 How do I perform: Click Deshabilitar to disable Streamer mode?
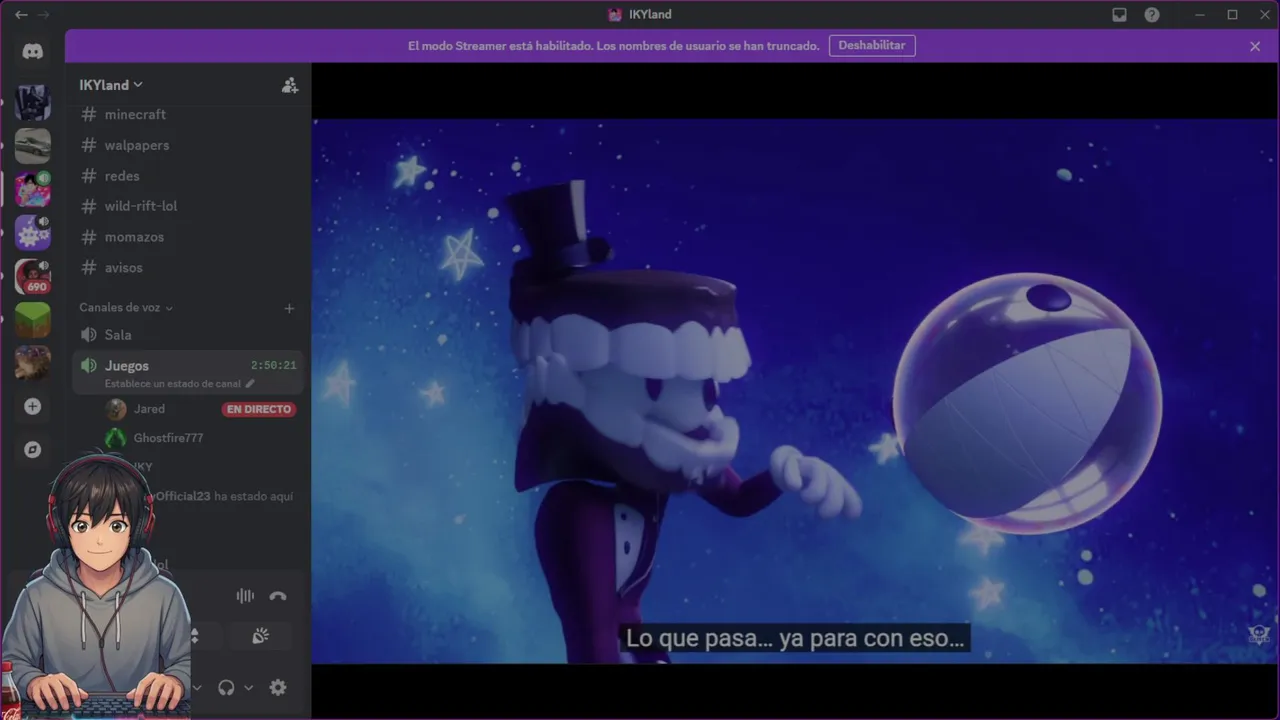pos(872,46)
